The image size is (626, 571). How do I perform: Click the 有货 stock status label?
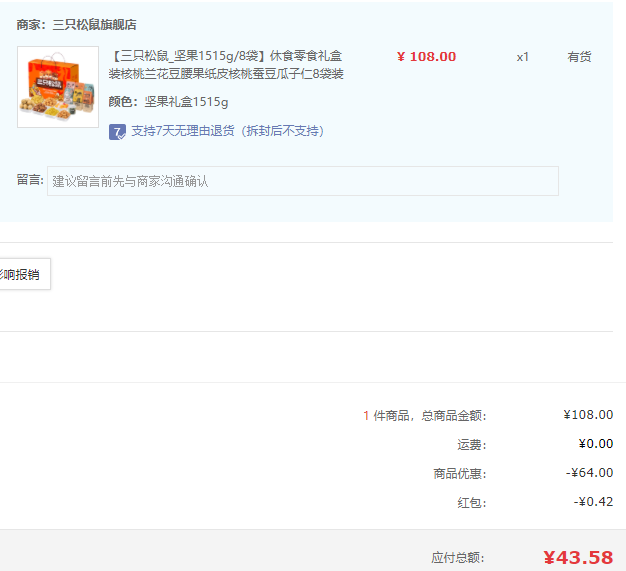579,57
